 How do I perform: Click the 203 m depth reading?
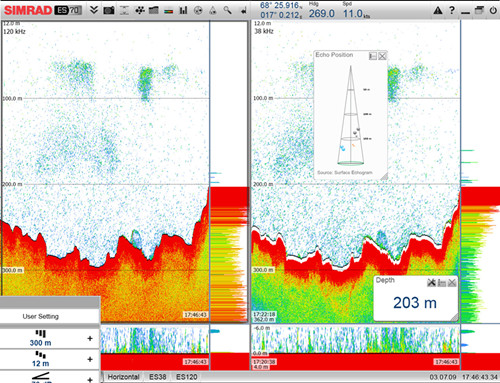pos(415,303)
